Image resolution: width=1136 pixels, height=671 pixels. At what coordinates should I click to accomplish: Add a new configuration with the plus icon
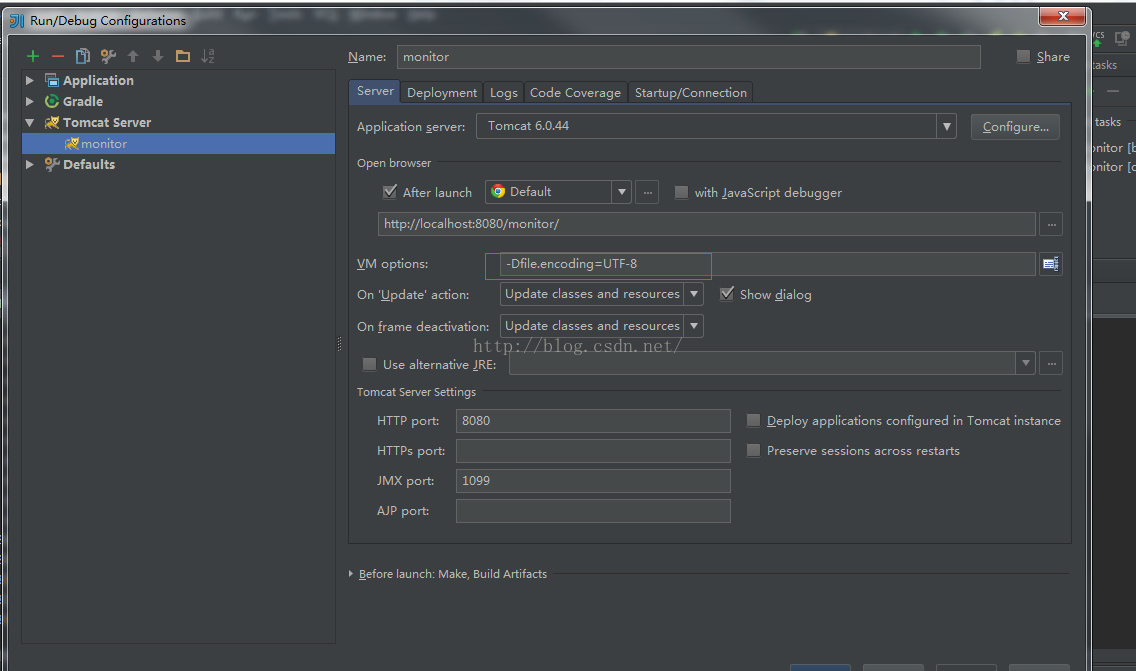(x=33, y=57)
